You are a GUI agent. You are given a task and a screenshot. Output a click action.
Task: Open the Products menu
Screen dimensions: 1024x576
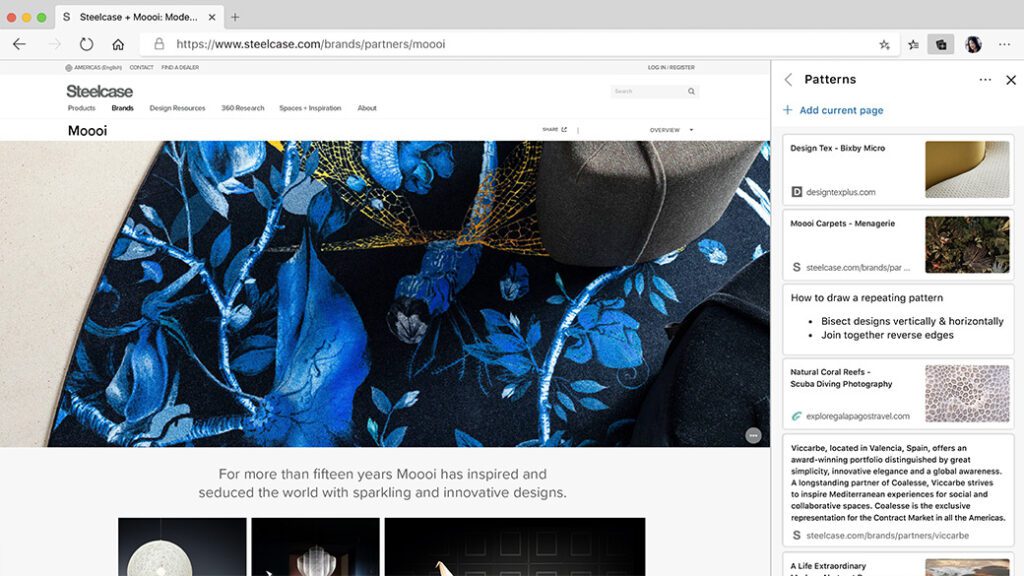click(82, 108)
